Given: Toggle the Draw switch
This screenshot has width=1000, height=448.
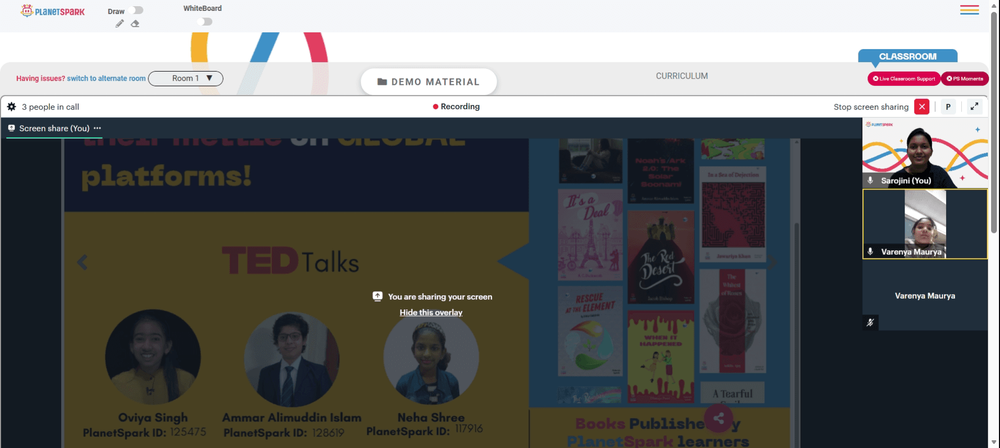Looking at the screenshot, I should tap(135, 10).
